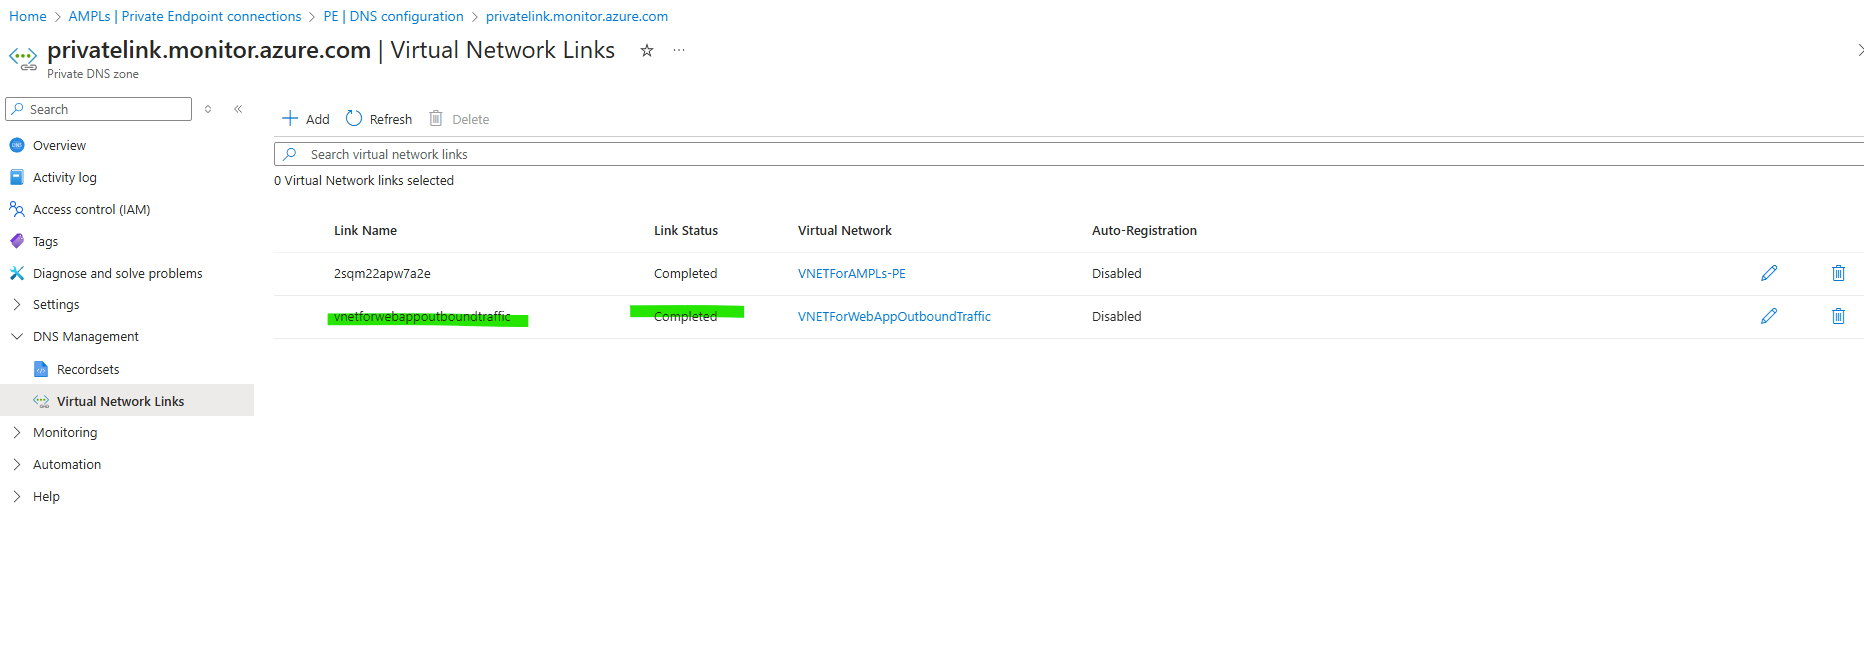Delete the vnetforwebappoutboundtraffic link via trash icon
The image size is (1864, 645).
point(1837,316)
